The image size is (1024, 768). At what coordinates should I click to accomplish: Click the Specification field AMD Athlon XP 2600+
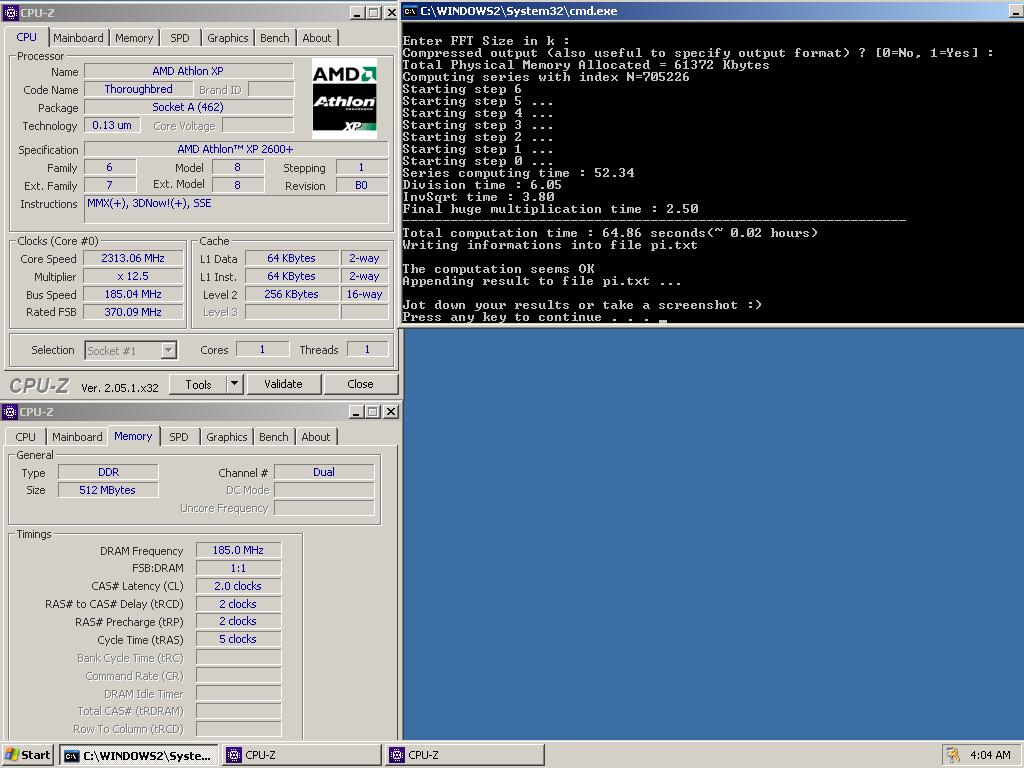(236, 149)
